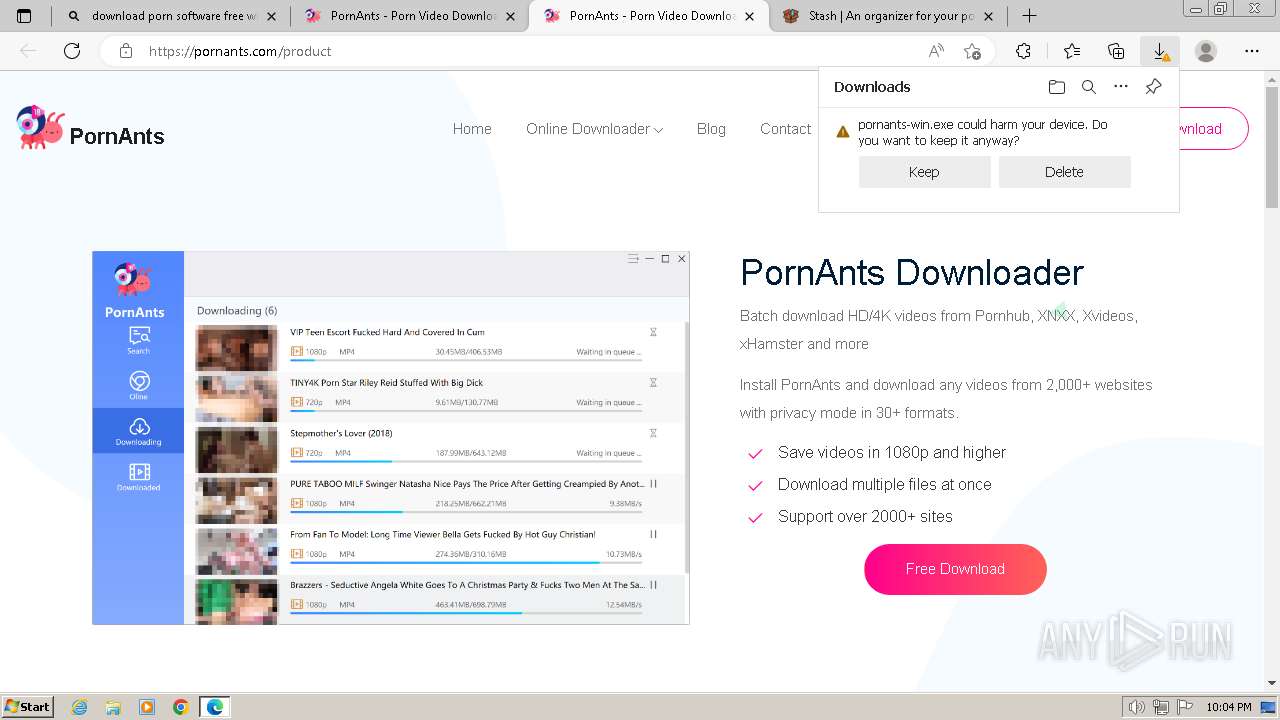Search downloads magnifier icon
The image size is (1280, 720).
point(1089,87)
